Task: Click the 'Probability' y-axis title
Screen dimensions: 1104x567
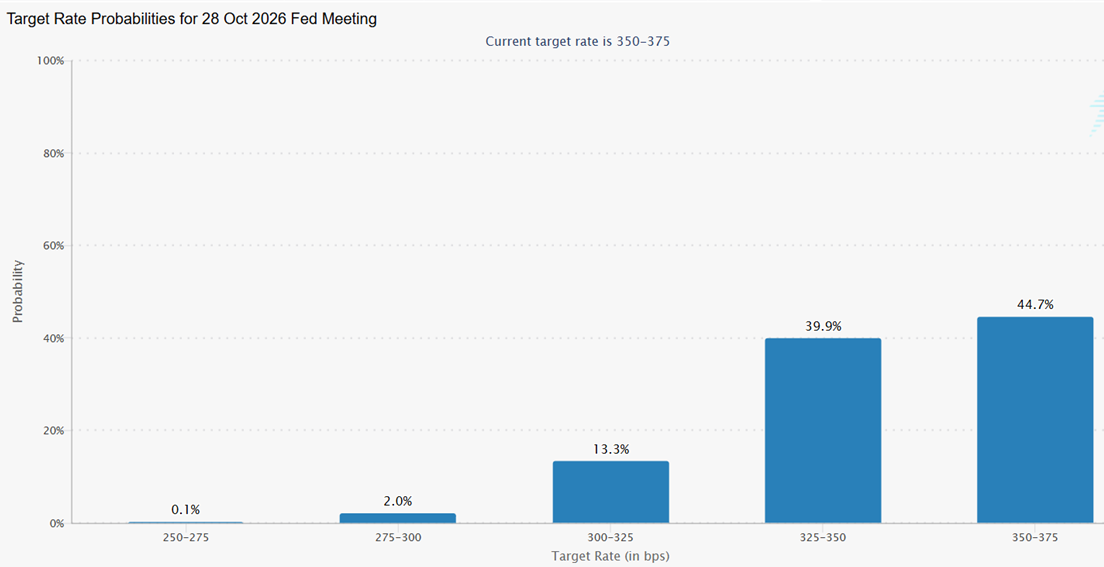Action: [x=17, y=291]
